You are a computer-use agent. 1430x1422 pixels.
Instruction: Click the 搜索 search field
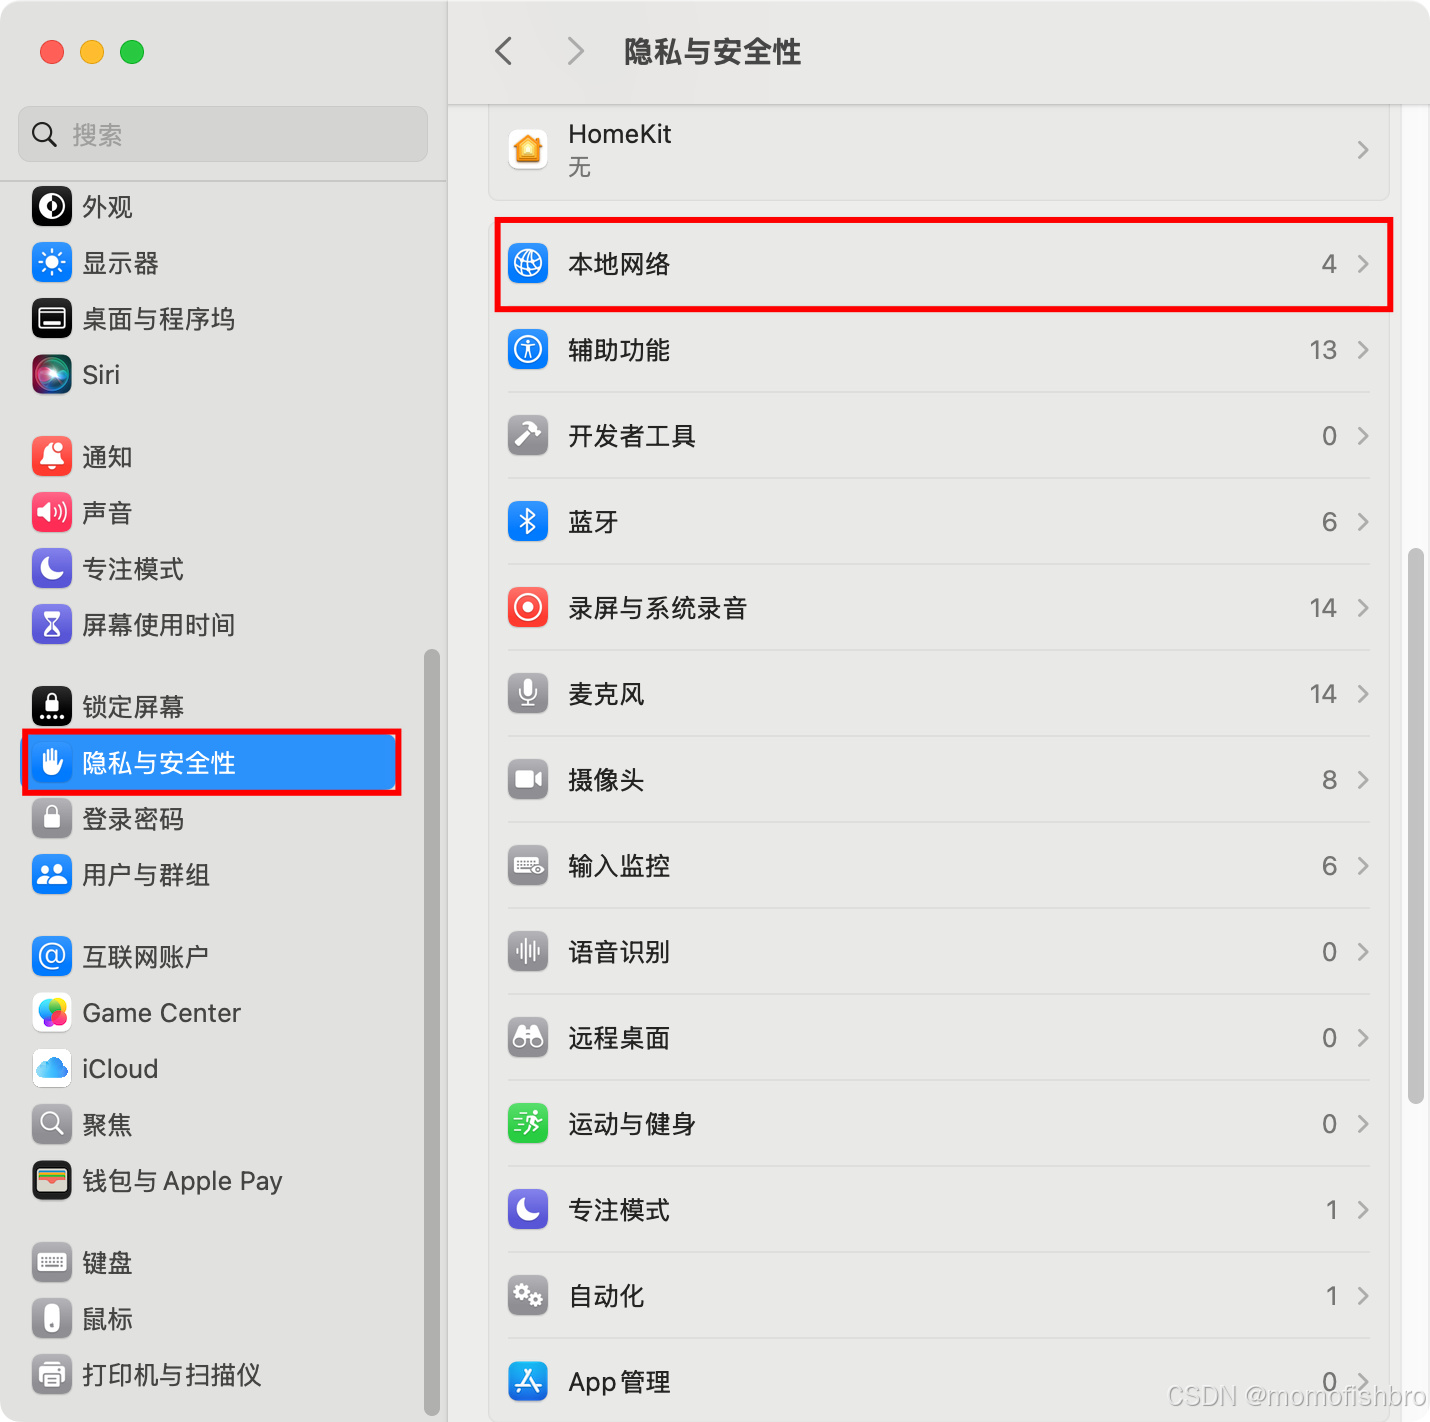click(223, 134)
